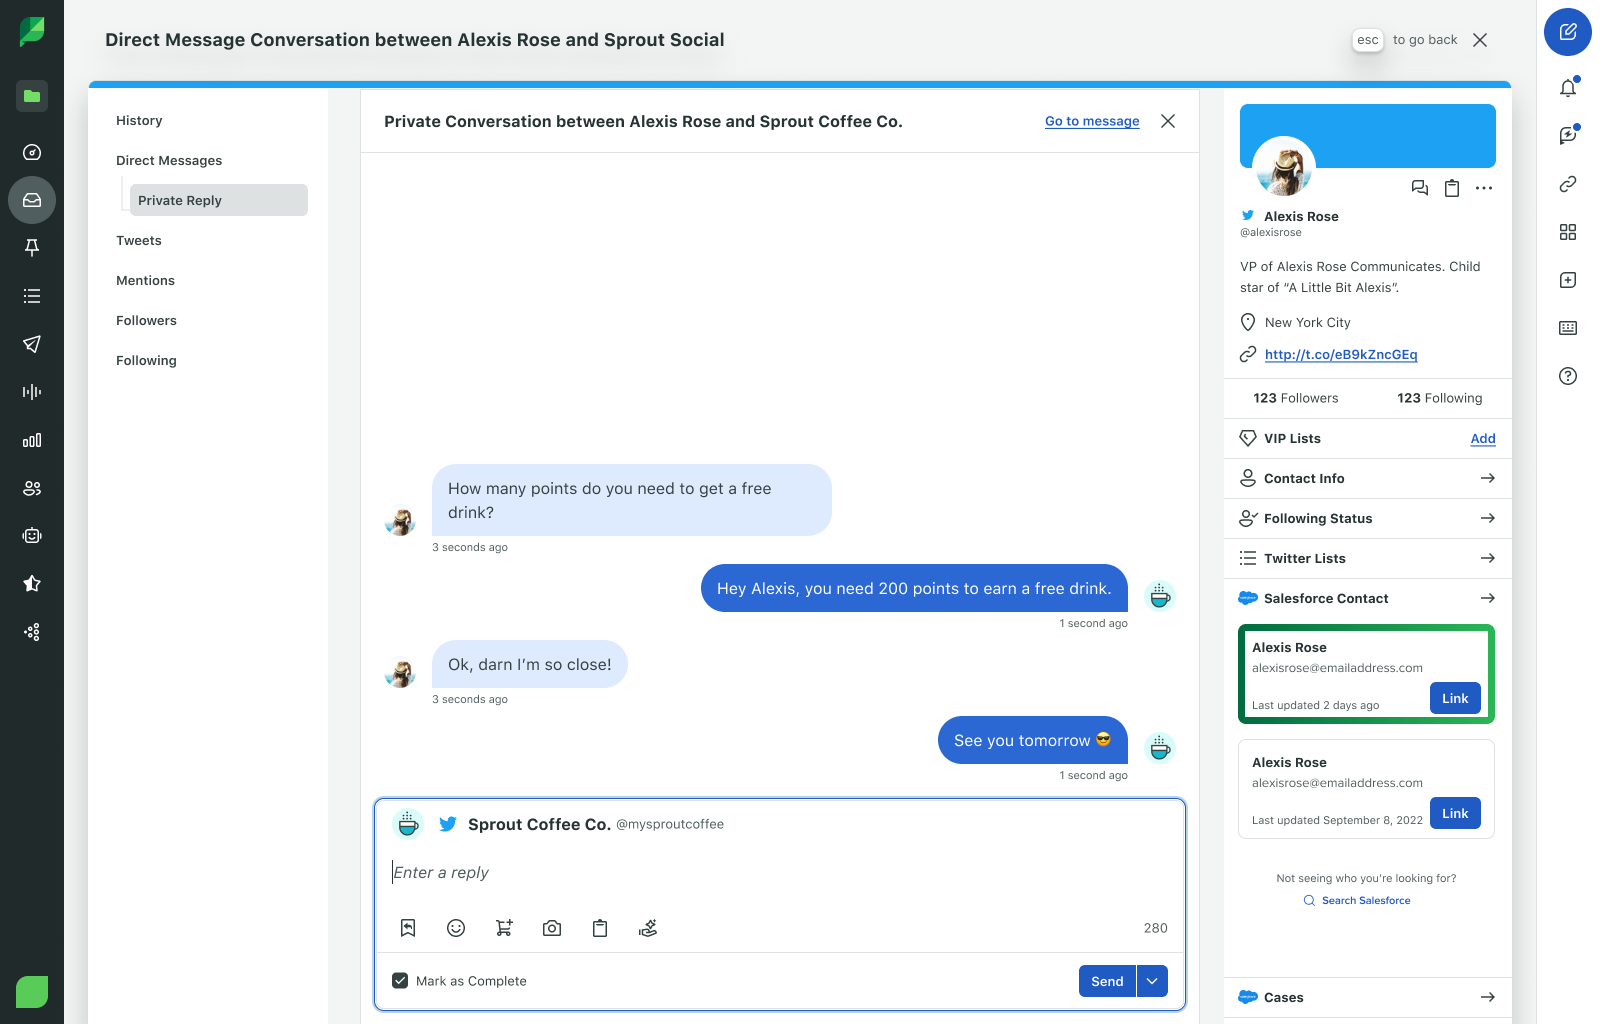Open the http://t.co/eB9kZncGEq profile link
The height and width of the screenshot is (1024, 1600).
(x=1341, y=354)
